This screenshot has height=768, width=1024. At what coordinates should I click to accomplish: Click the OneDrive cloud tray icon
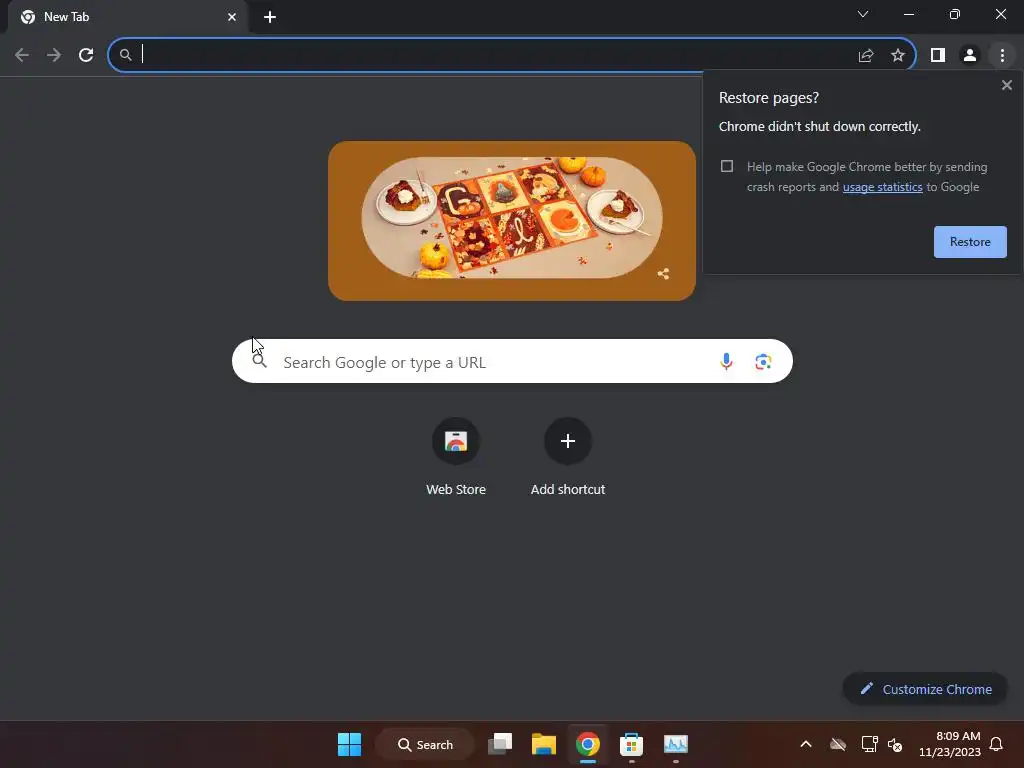click(838, 744)
